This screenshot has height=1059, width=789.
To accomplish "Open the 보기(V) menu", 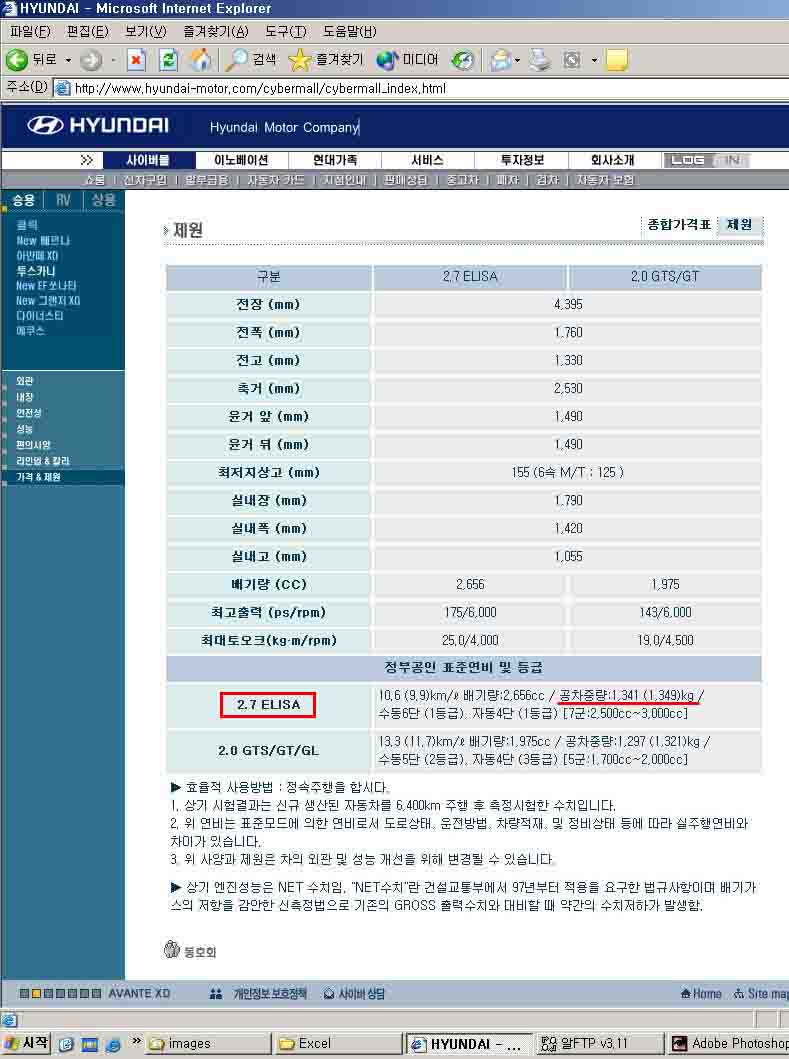I will point(146,32).
